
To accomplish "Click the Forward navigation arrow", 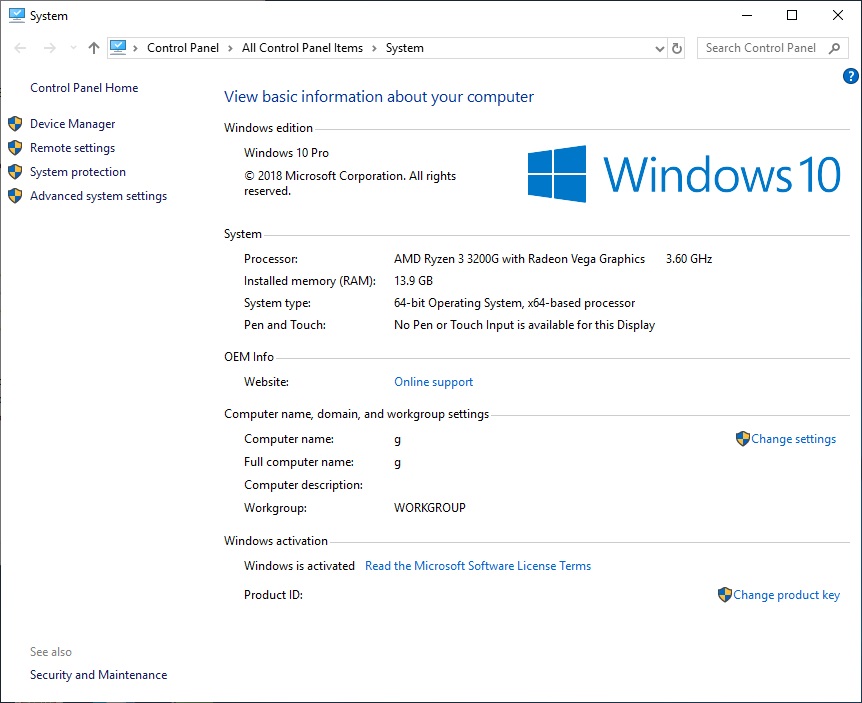I will coord(49,48).
